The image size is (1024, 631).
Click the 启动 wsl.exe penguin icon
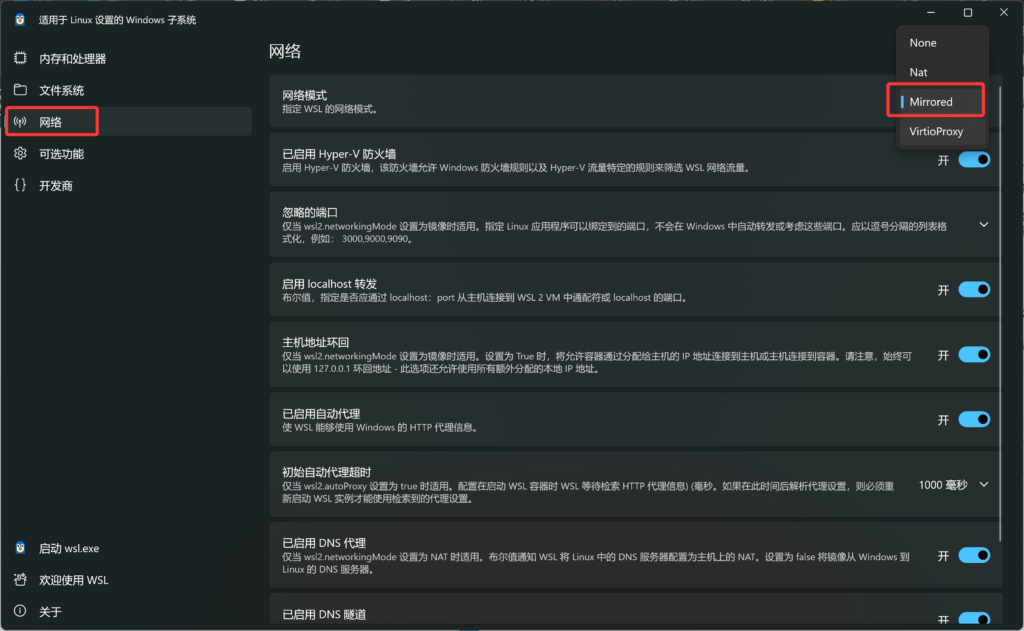click(x=20, y=548)
